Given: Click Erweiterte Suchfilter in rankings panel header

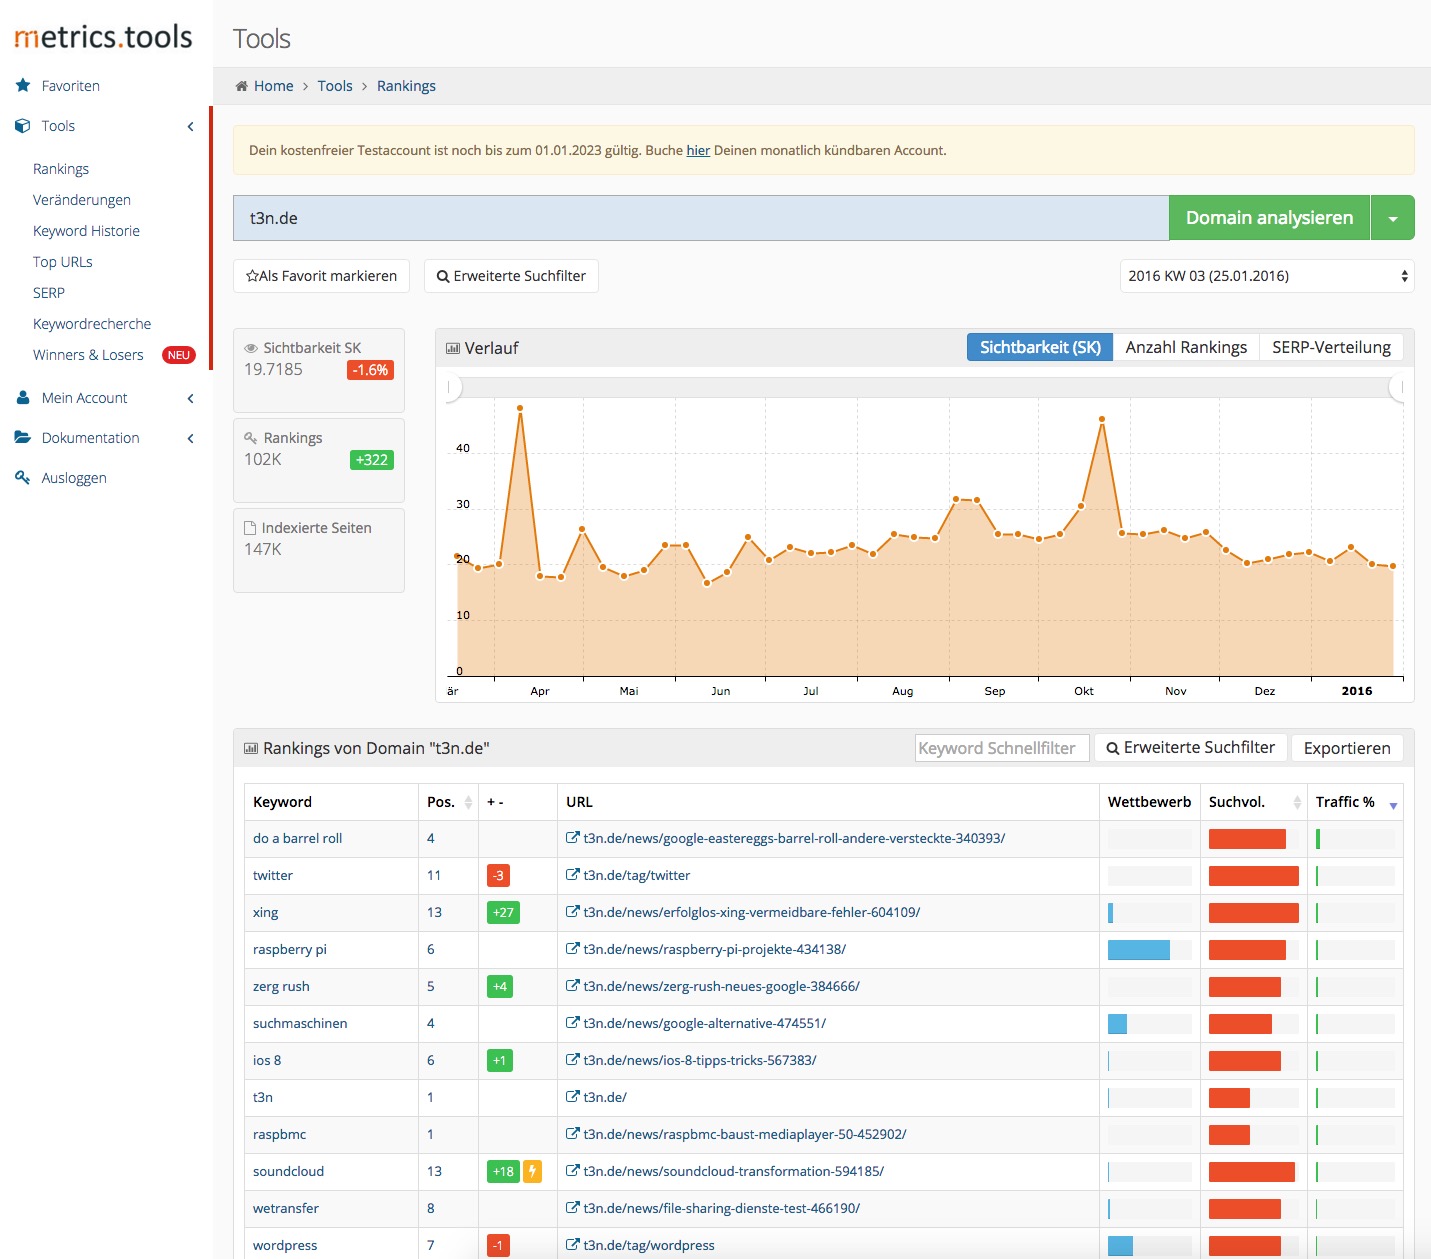Looking at the screenshot, I should pyautogui.click(x=1190, y=748).
